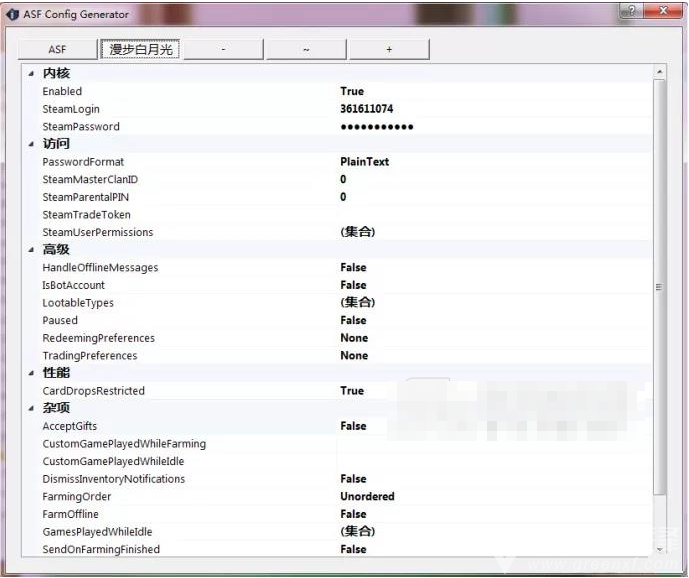689x578 pixels.
Task: Select the SteamPassword property label
Action: pyautogui.click(x=81, y=127)
